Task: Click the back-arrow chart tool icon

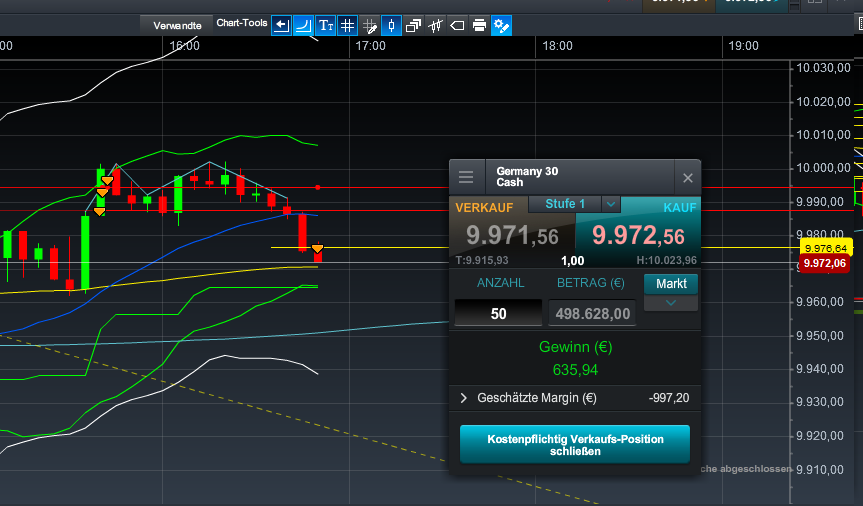Action: pyautogui.click(x=281, y=25)
